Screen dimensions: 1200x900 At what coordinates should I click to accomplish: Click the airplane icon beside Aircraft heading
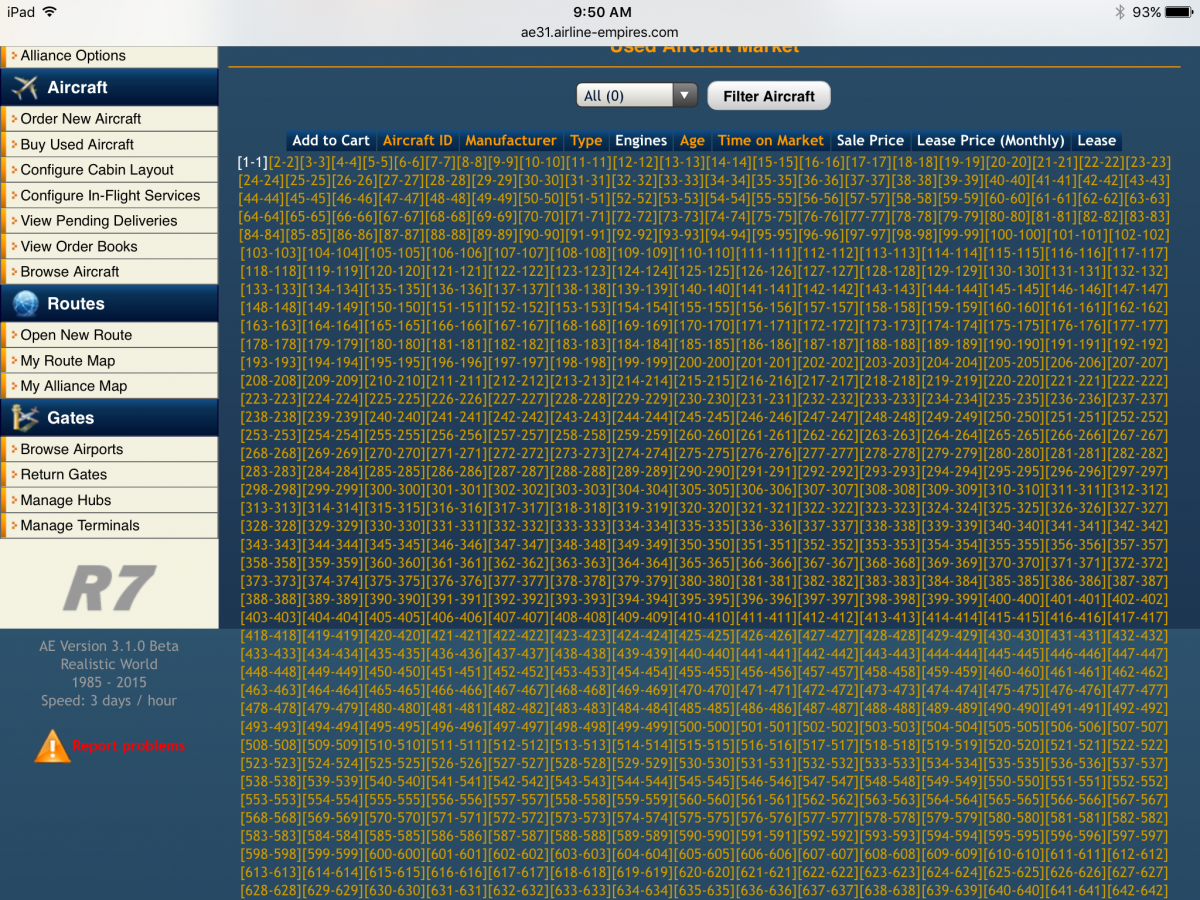coord(24,88)
